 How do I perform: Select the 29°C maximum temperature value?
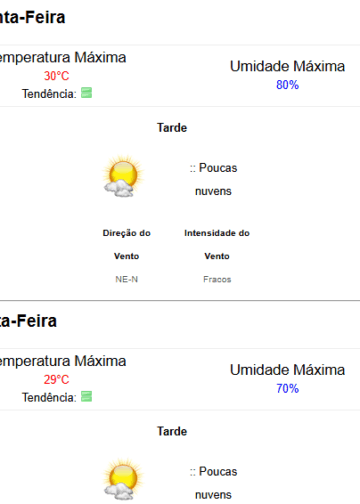(56, 380)
